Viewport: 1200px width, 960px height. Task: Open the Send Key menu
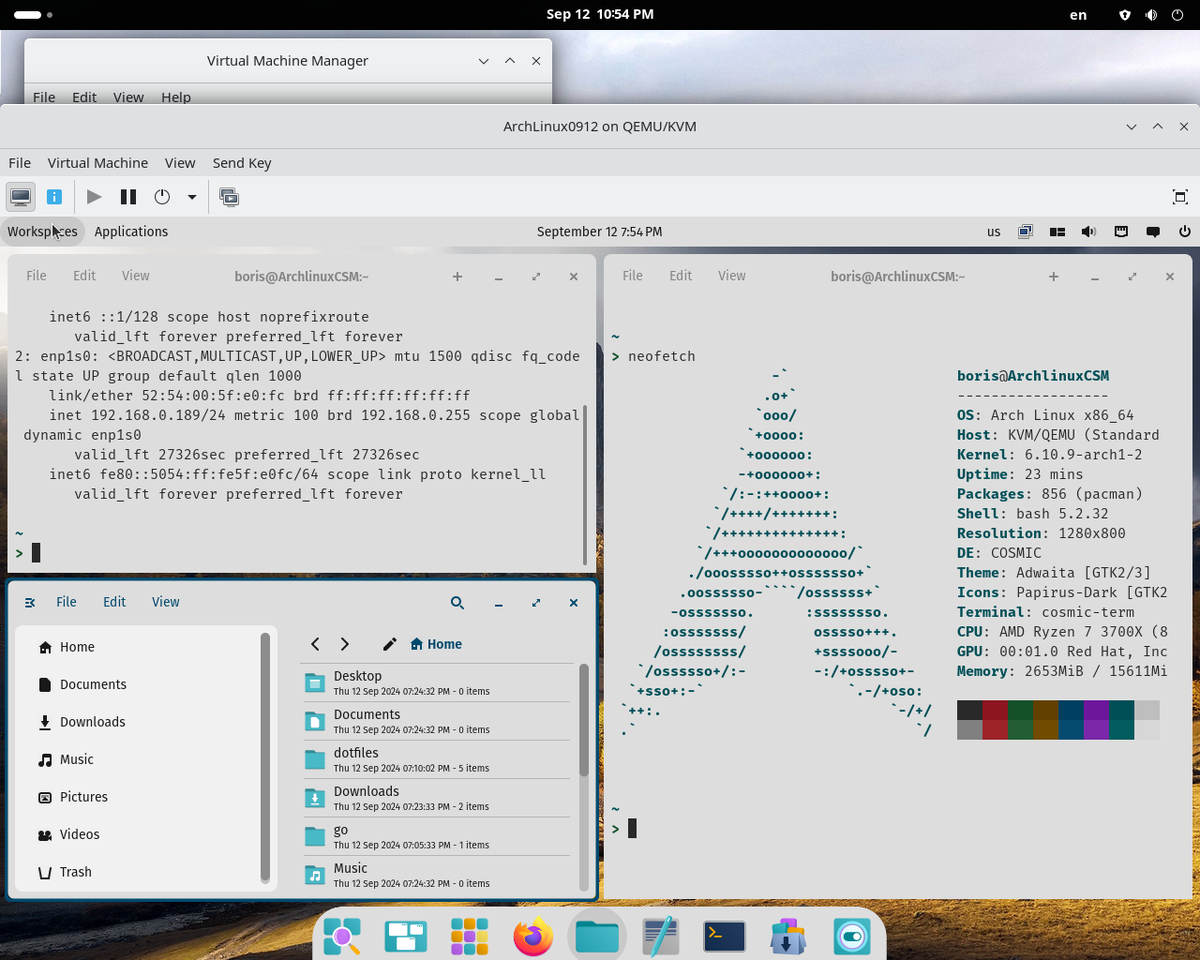[x=242, y=163]
